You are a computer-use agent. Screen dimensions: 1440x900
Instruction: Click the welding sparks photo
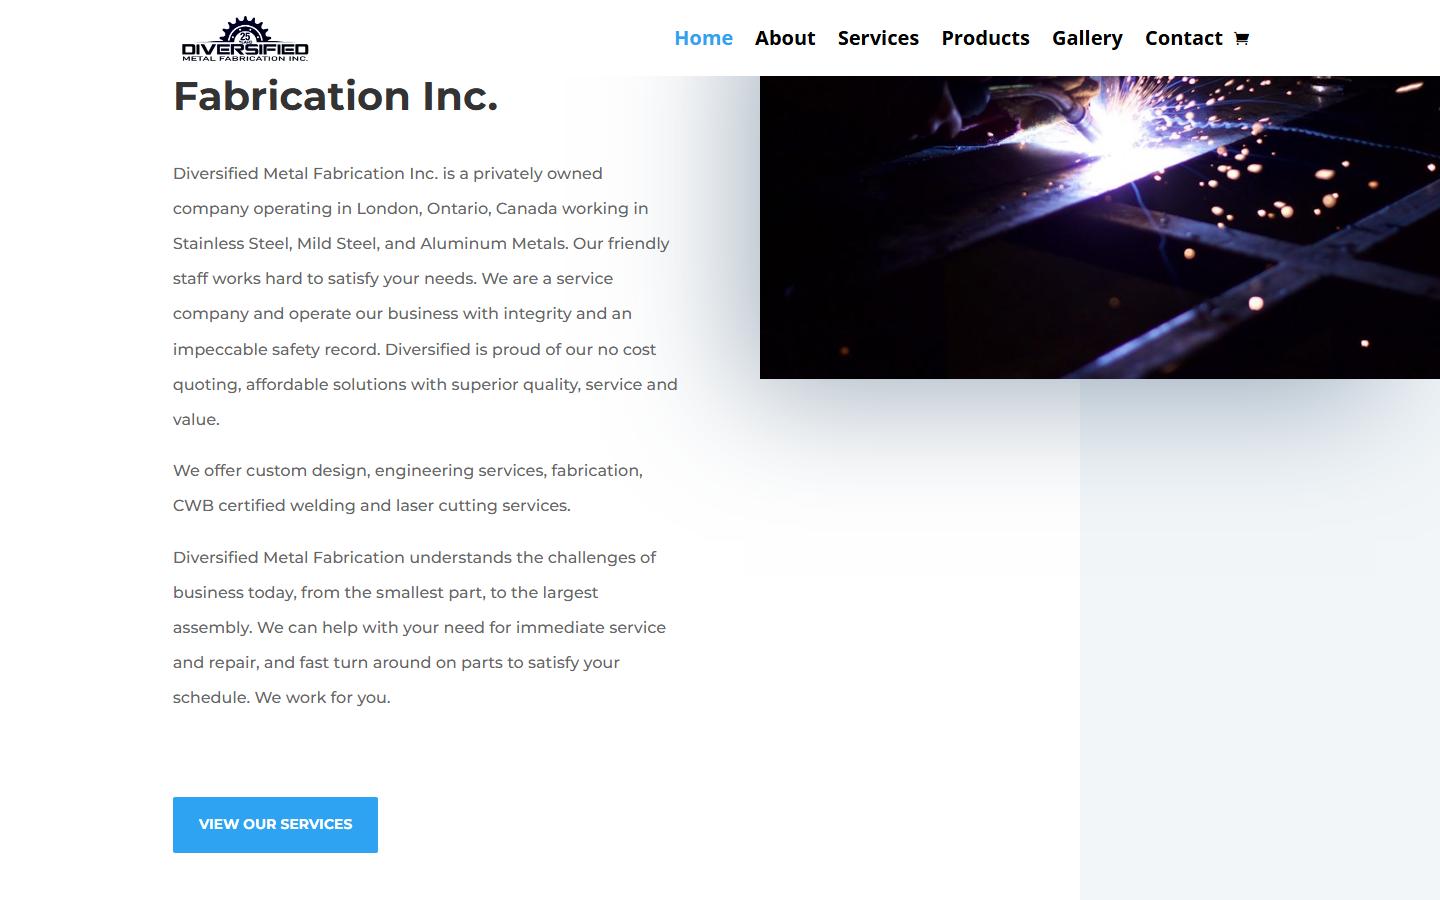[x=1100, y=227]
